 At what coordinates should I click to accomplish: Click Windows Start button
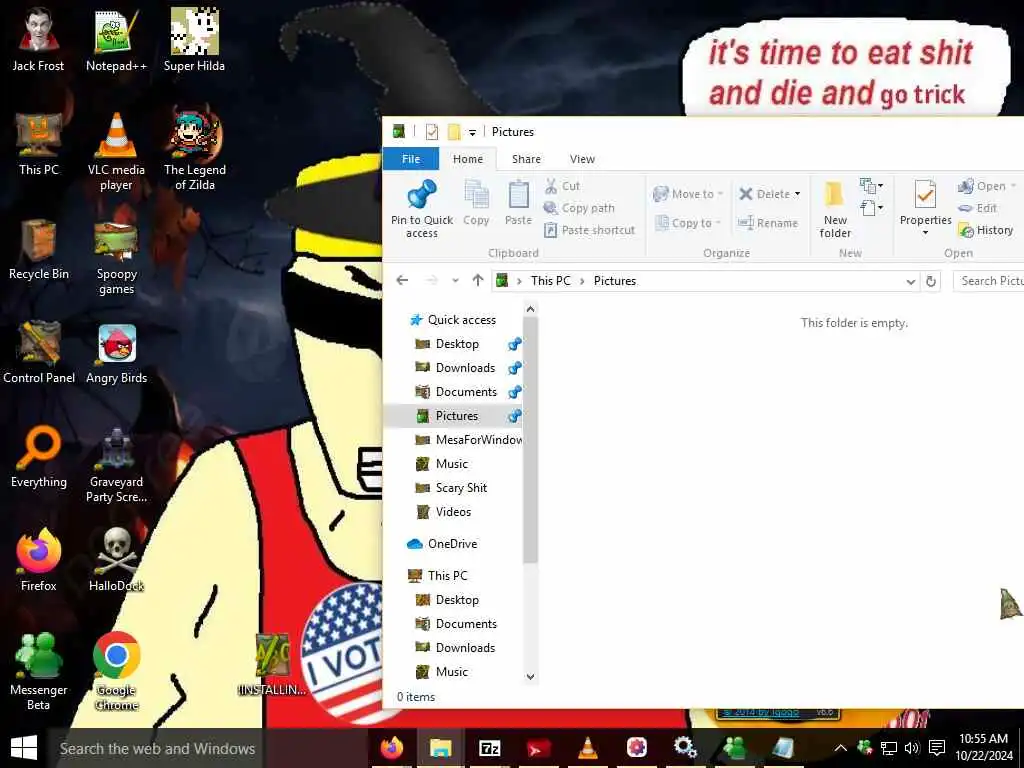point(24,748)
